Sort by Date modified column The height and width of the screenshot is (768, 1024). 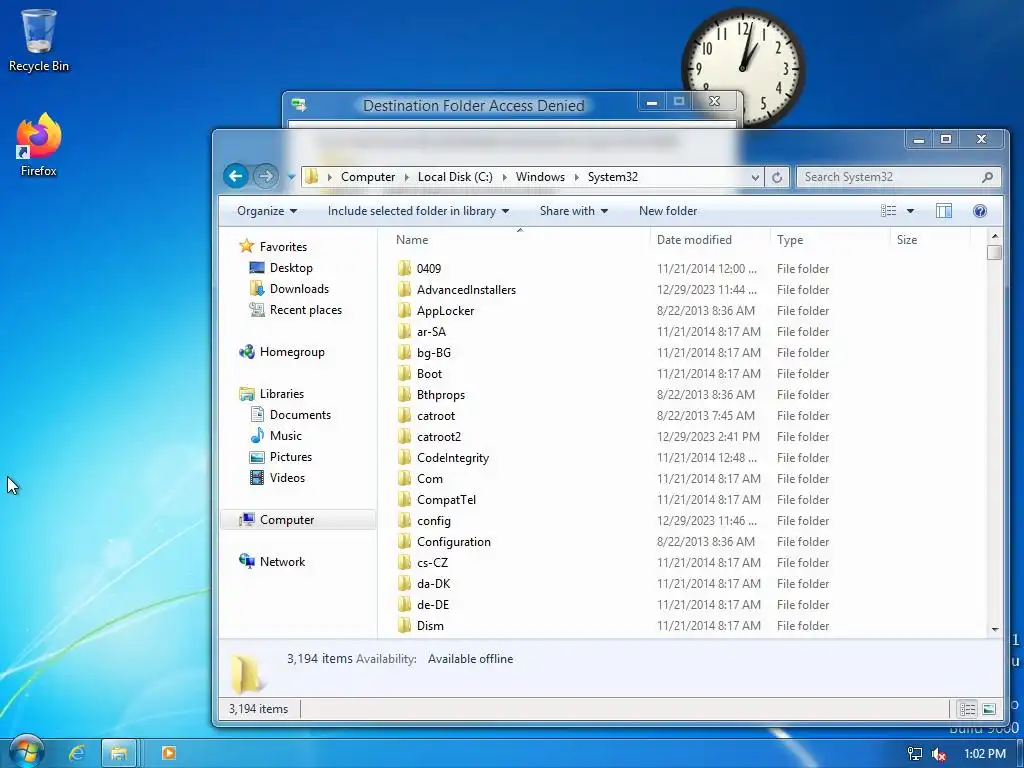point(710,240)
